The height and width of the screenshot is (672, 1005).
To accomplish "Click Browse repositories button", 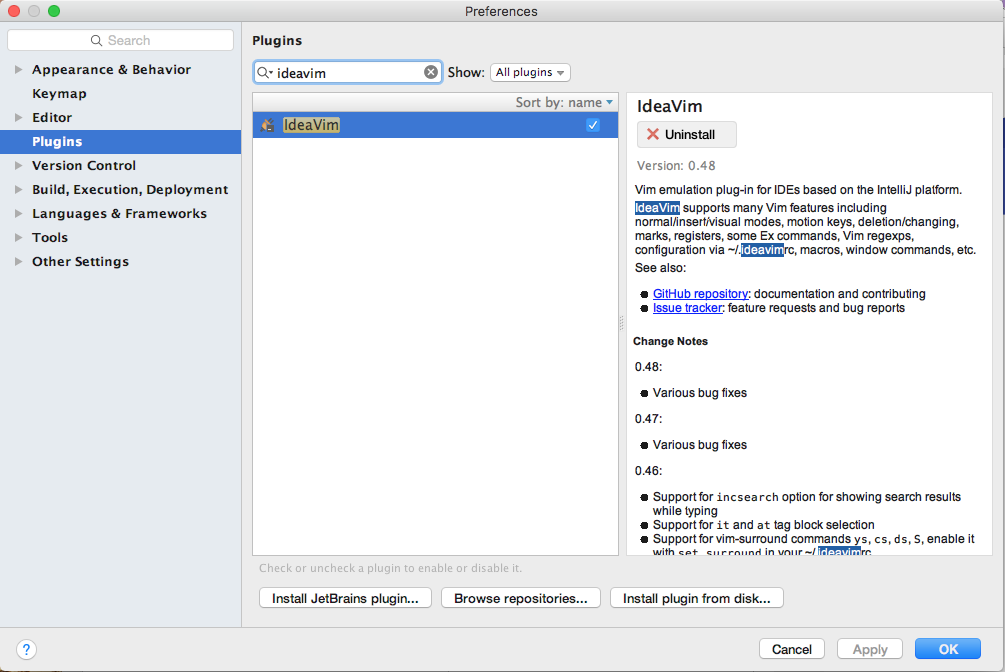I will [x=520, y=598].
